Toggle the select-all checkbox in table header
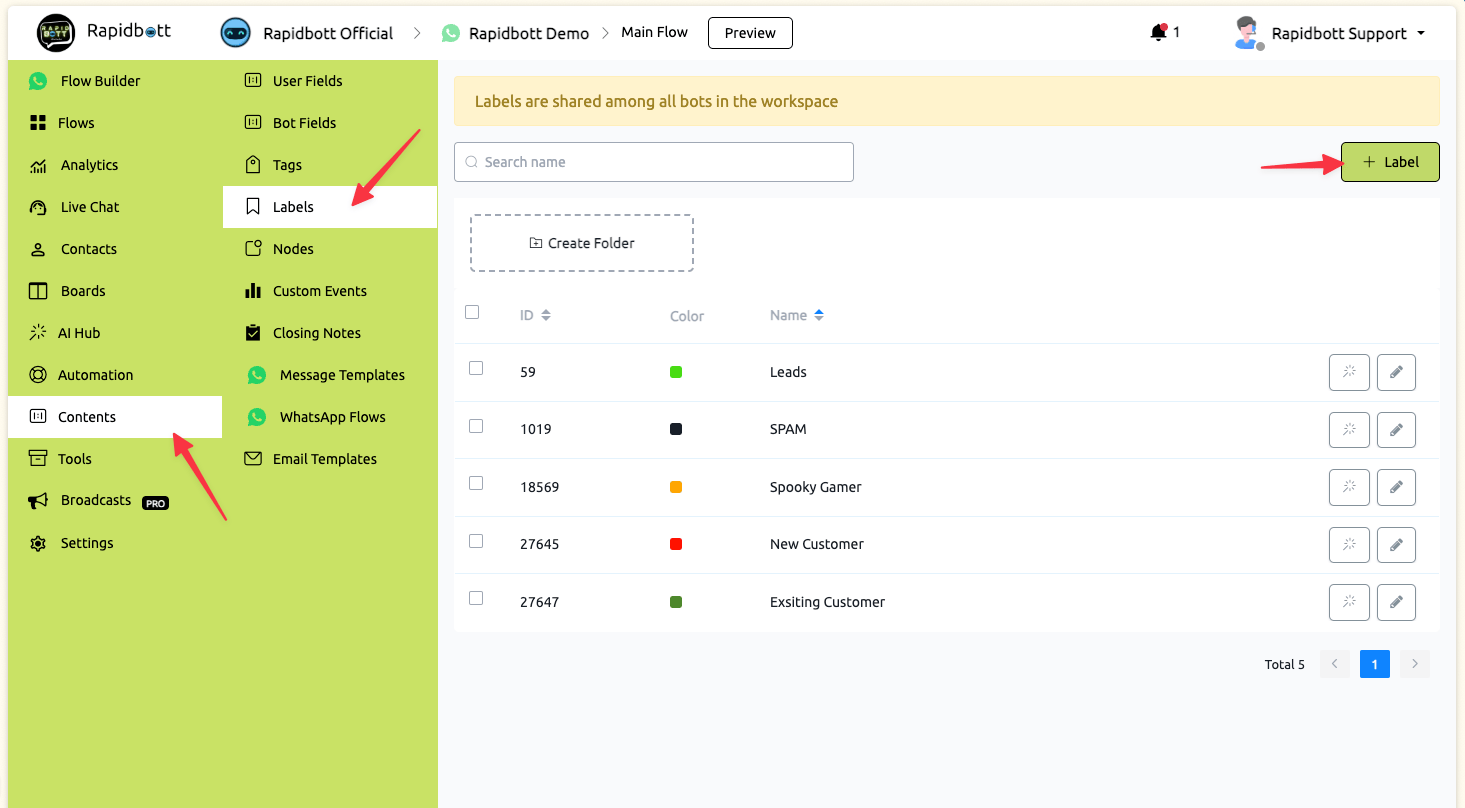 [472, 312]
